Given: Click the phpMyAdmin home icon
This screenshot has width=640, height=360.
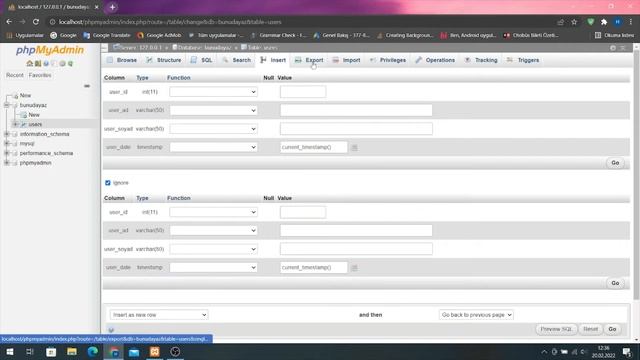Looking at the screenshot, I should click(29, 64).
